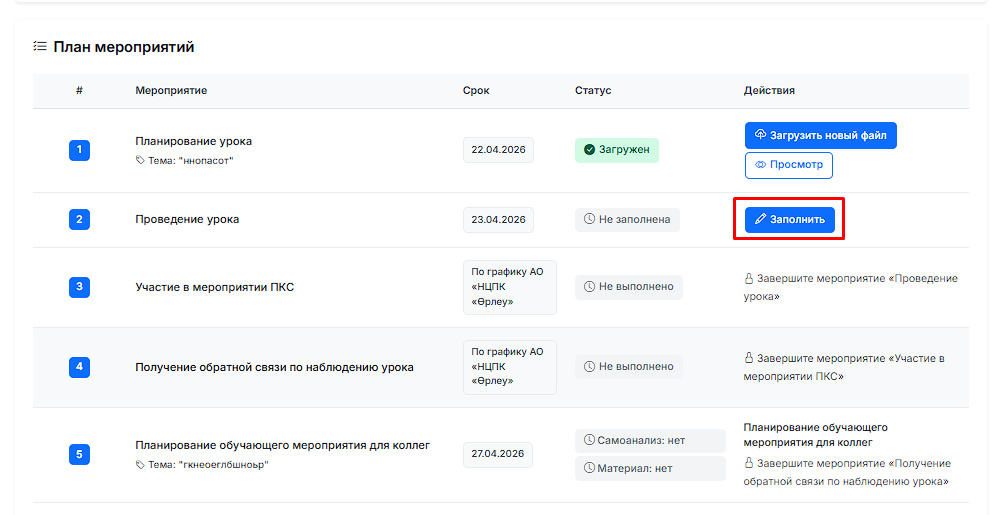
Task: Click the pencil icon in Заполнить button
Action: [760, 219]
